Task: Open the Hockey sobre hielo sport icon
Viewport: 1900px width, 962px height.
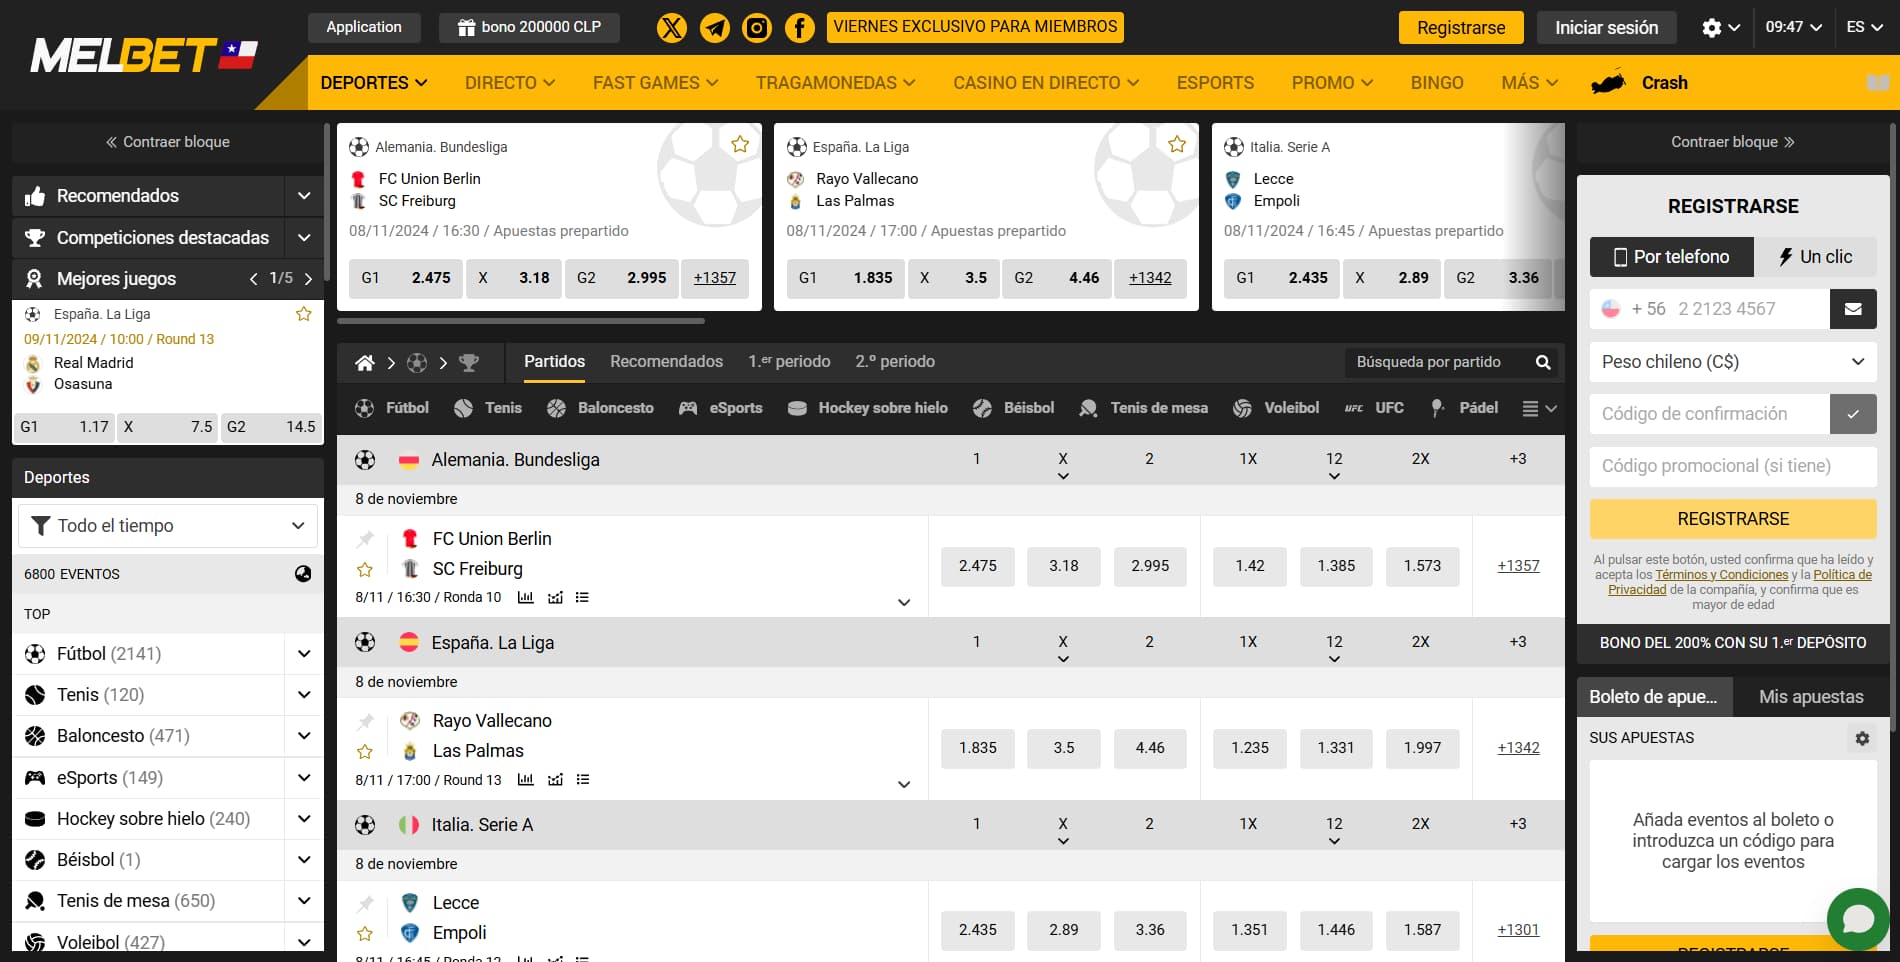Action: [797, 408]
